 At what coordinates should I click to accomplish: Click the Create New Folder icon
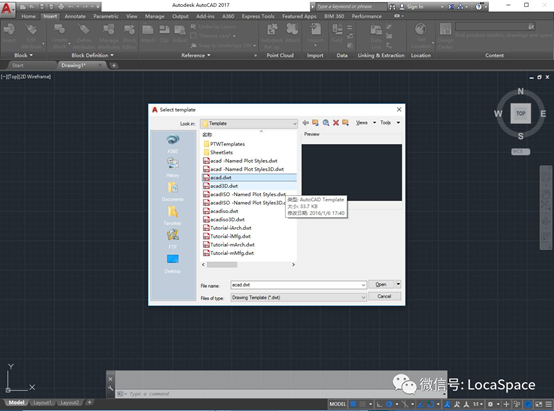coord(346,123)
